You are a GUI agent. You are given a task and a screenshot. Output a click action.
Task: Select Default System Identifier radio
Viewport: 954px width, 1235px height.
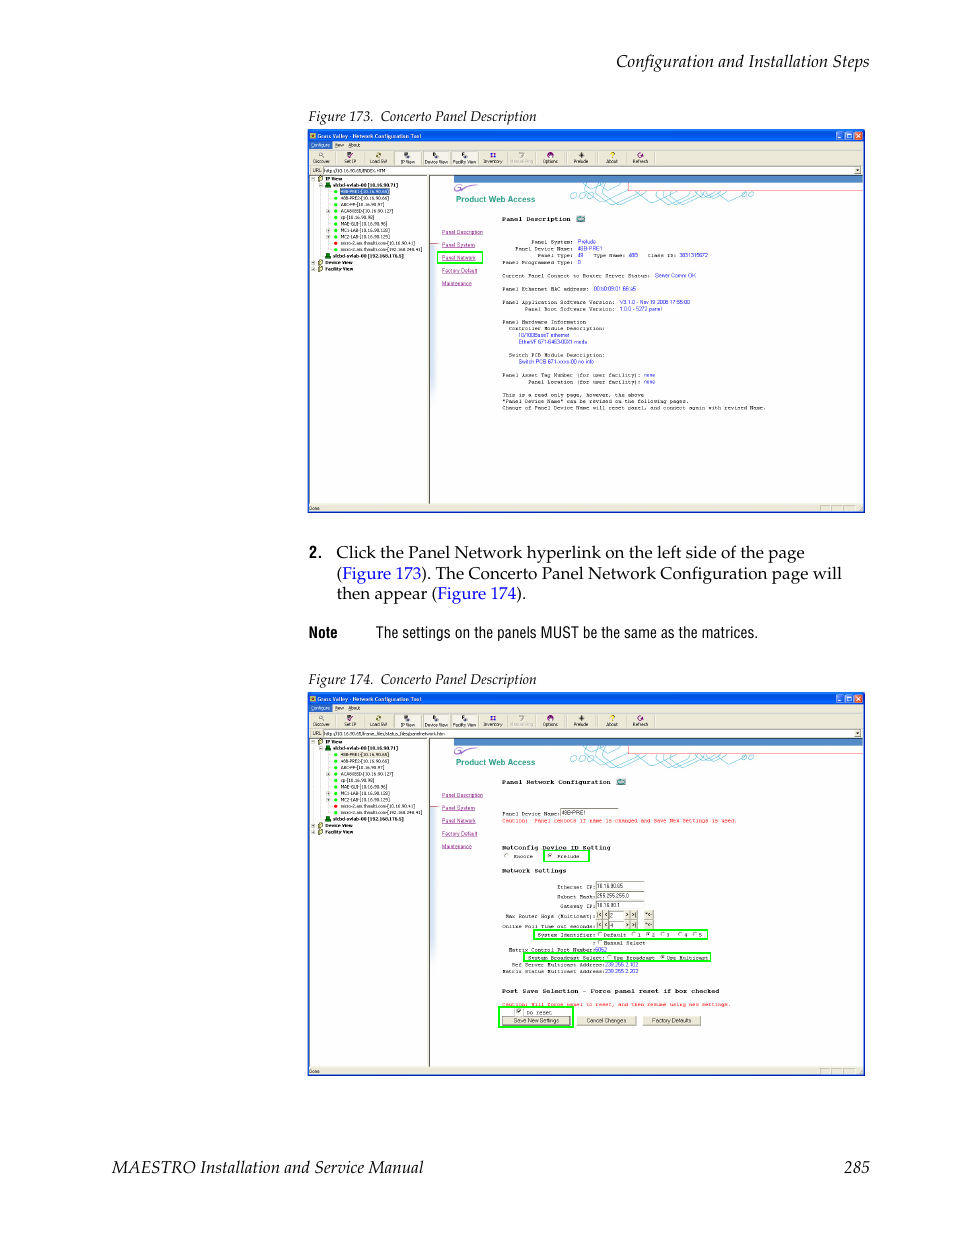[600, 934]
